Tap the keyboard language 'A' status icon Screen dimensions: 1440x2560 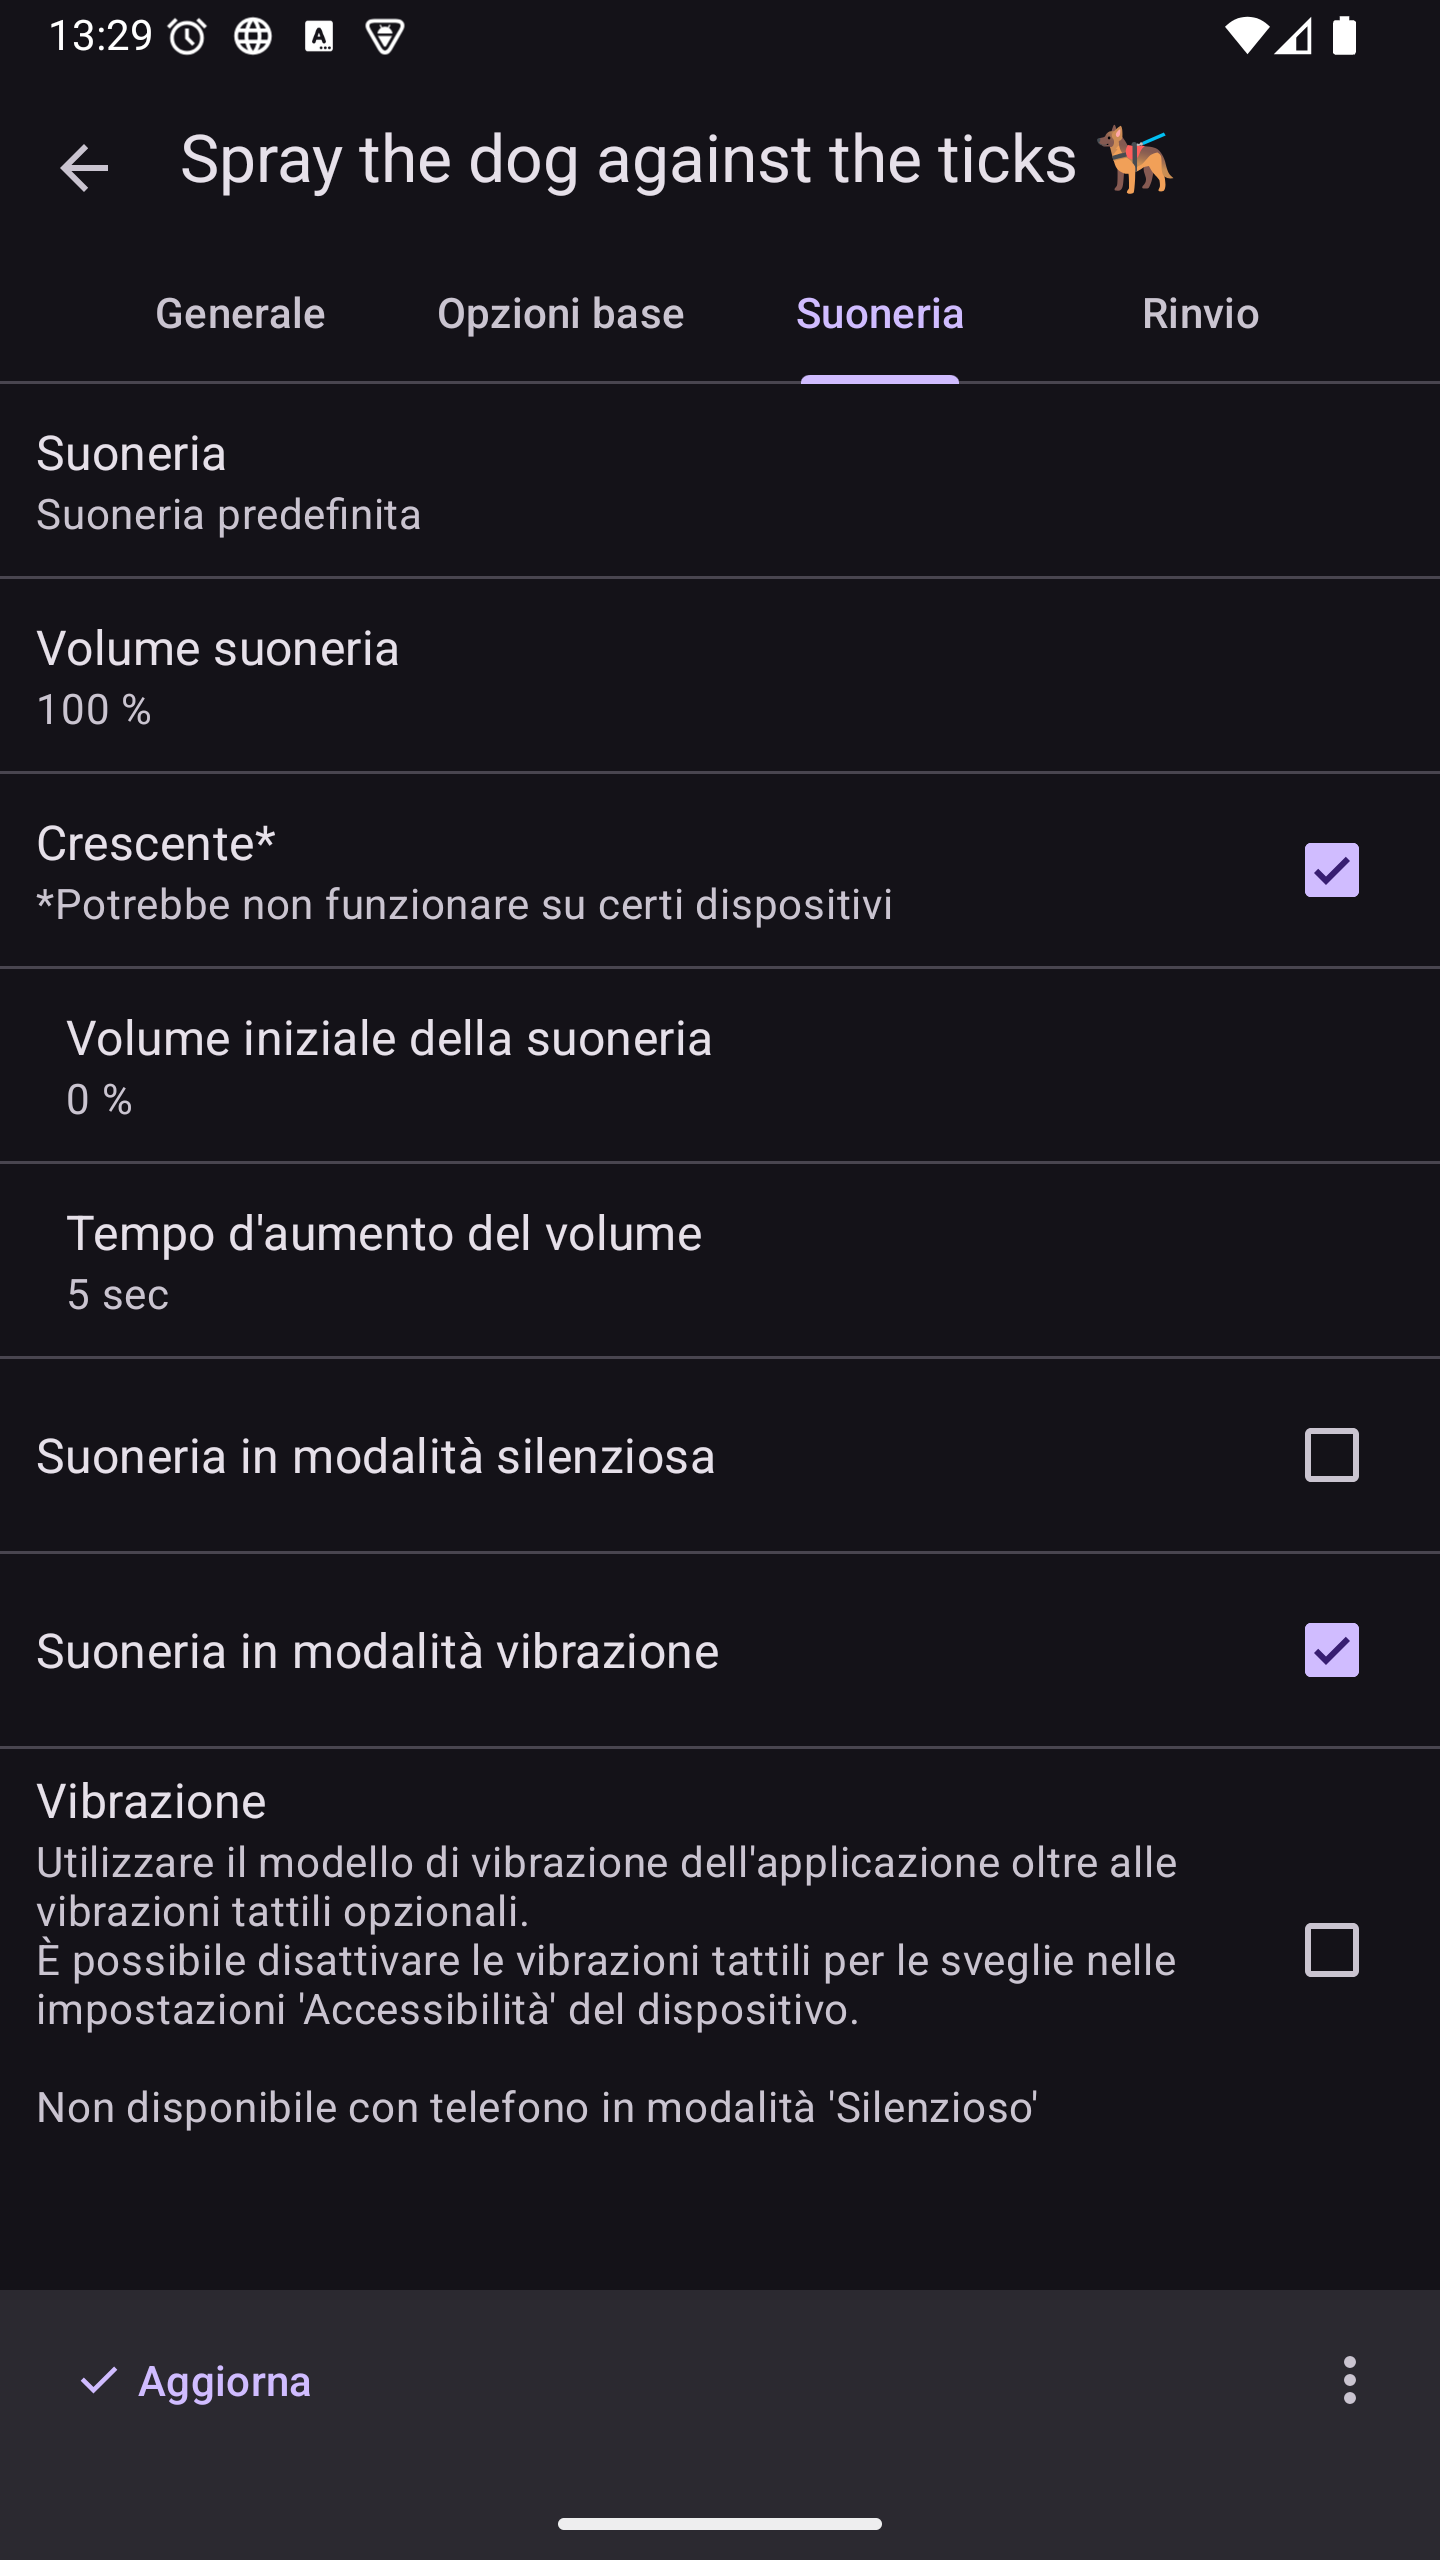(319, 38)
